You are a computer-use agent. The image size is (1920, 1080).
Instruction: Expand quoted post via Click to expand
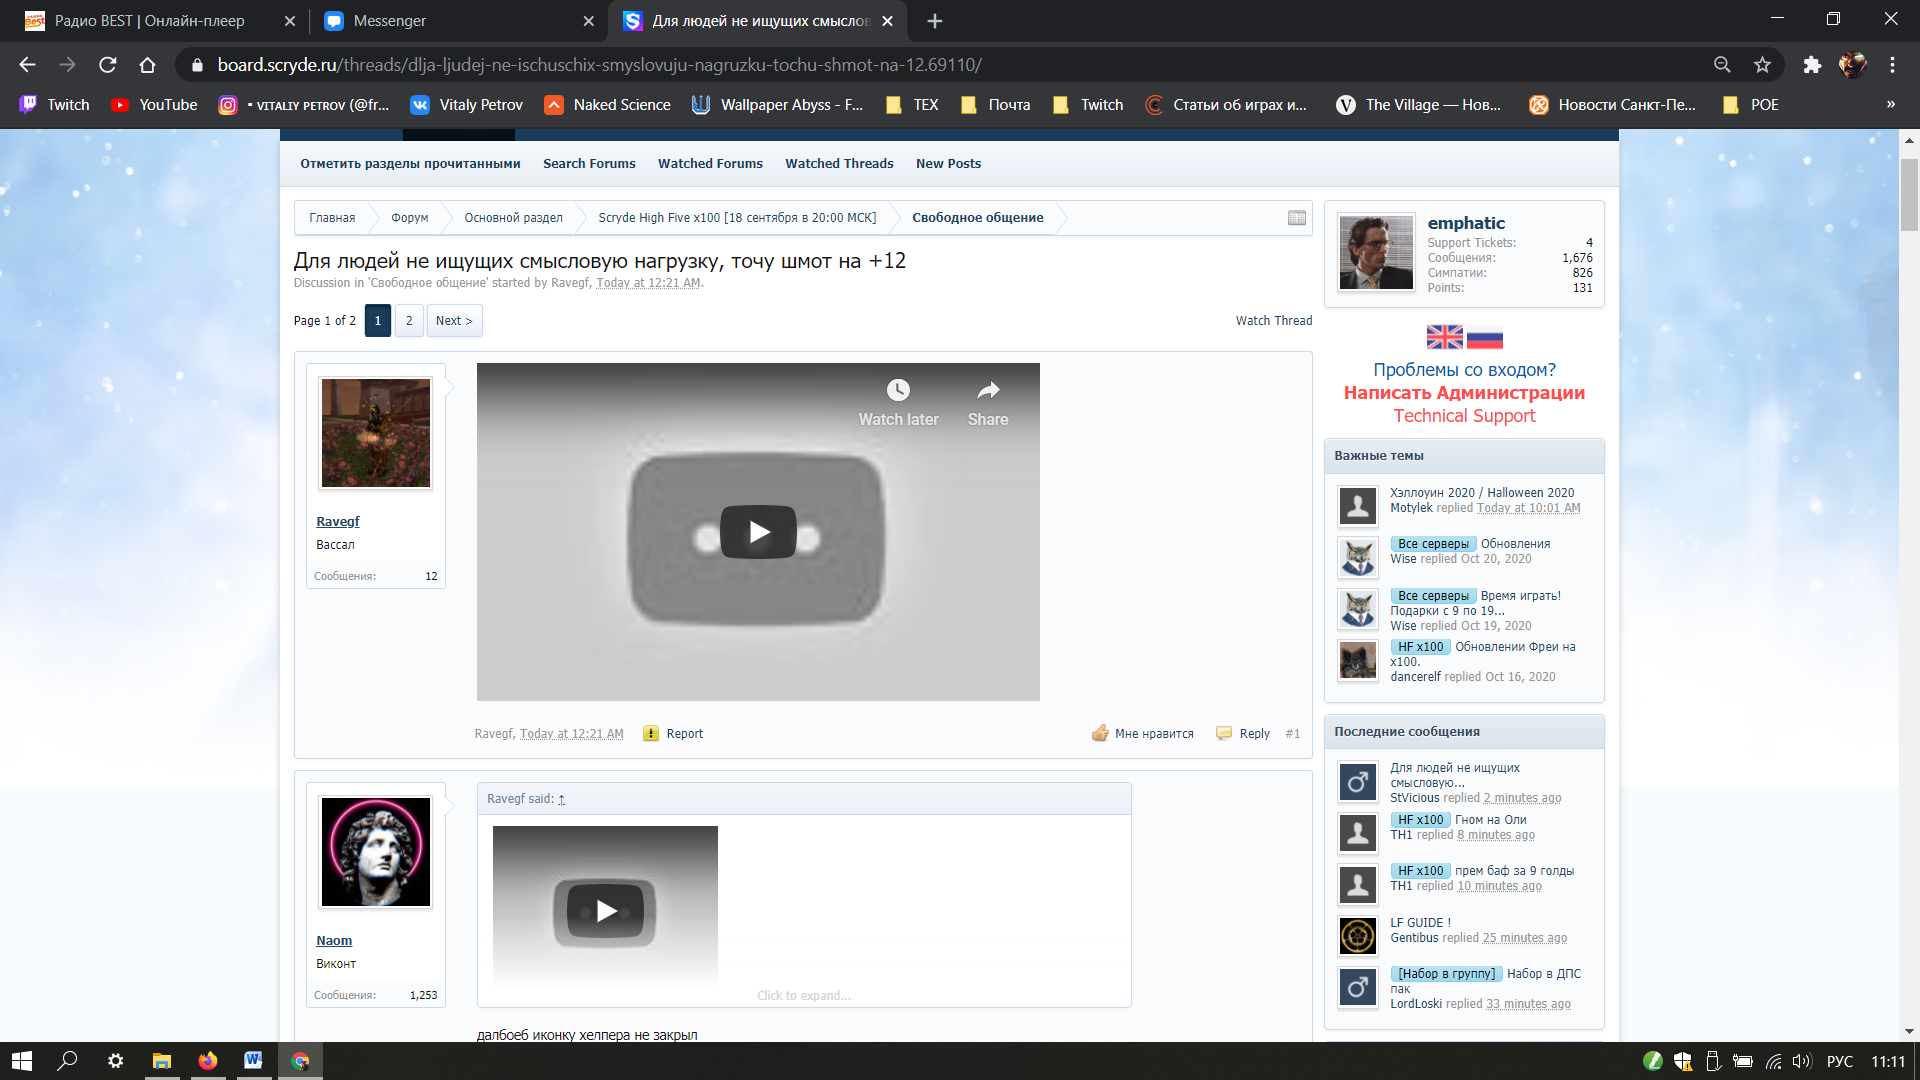[804, 995]
